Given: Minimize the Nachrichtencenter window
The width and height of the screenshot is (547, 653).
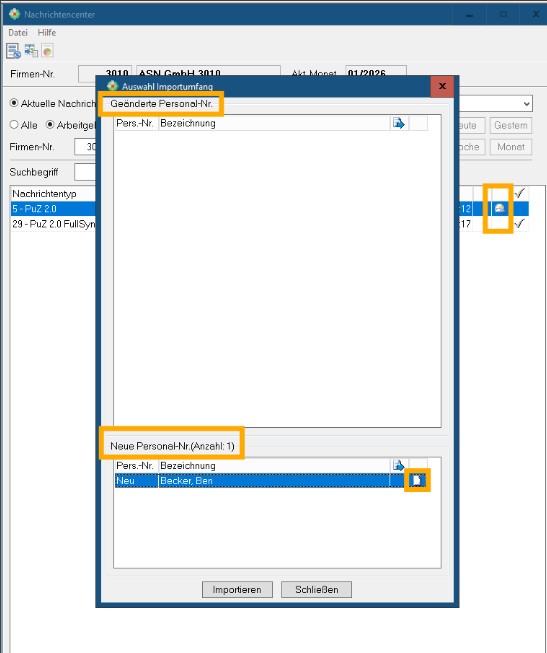Looking at the screenshot, I should (470, 15).
